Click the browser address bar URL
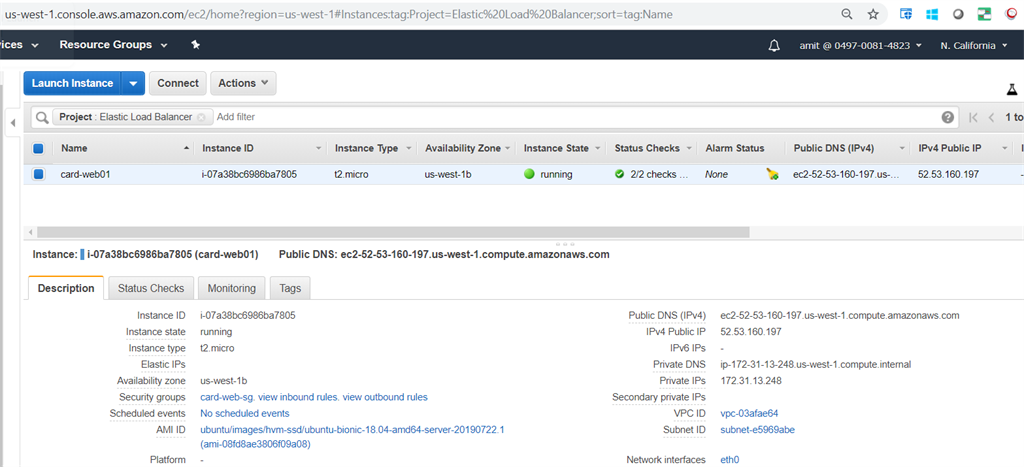1024x467 pixels. click(338, 14)
